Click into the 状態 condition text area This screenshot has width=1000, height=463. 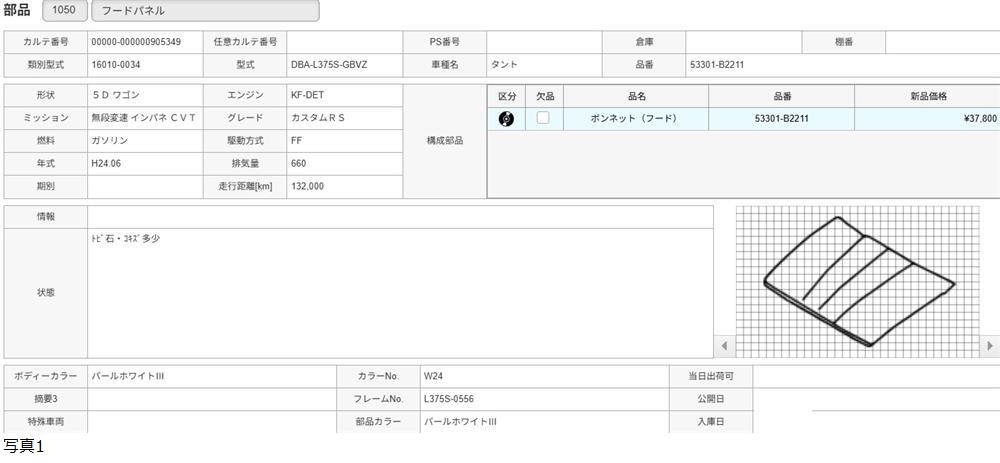tap(400, 293)
